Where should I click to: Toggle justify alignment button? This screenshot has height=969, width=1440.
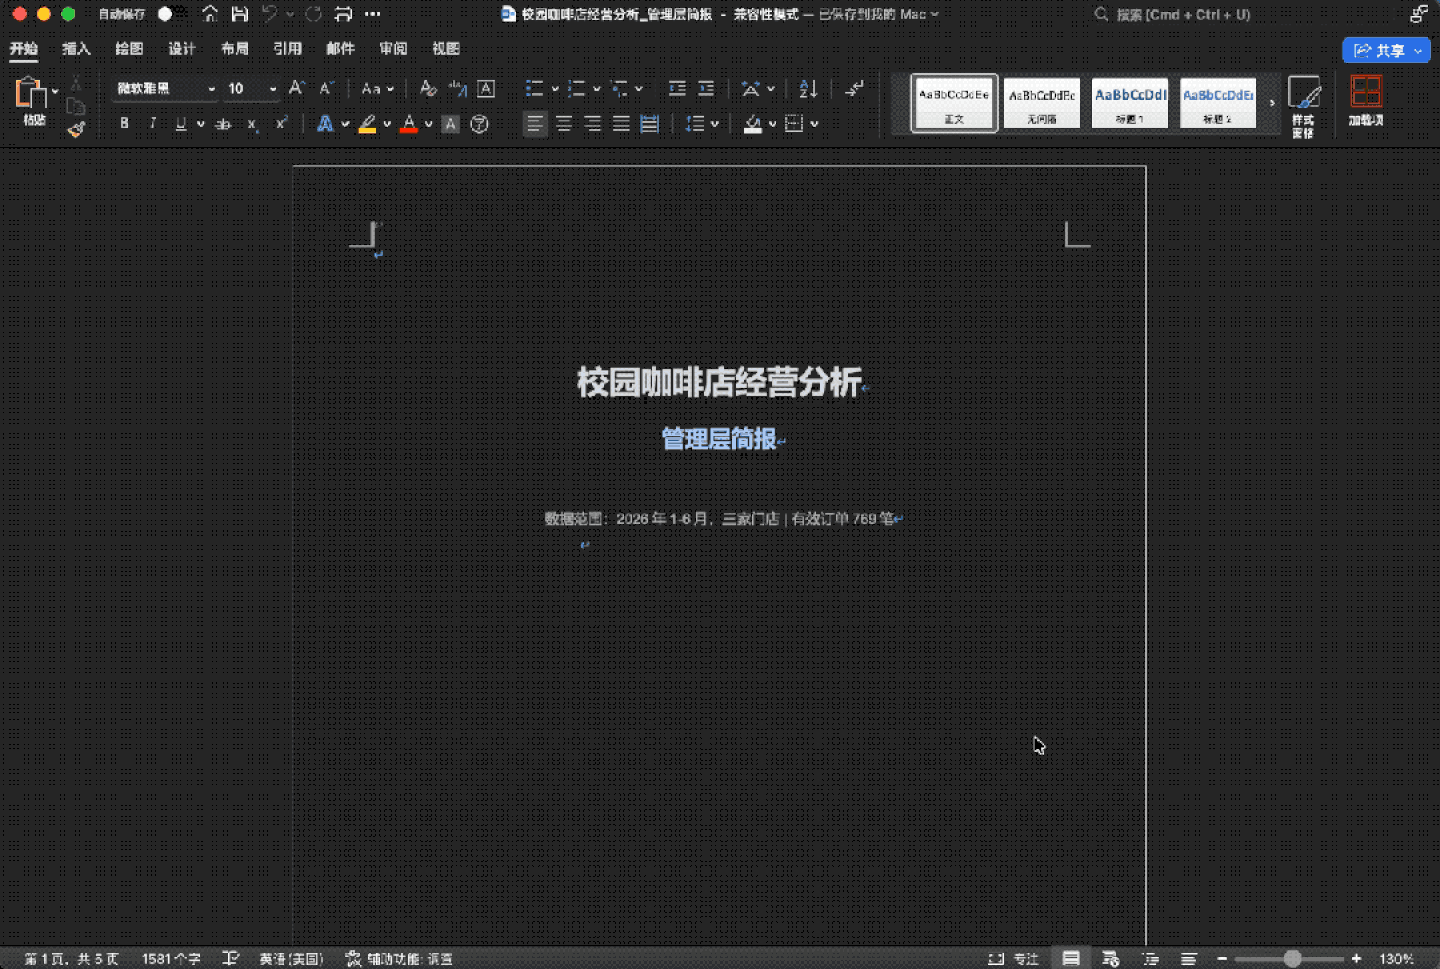[621, 124]
